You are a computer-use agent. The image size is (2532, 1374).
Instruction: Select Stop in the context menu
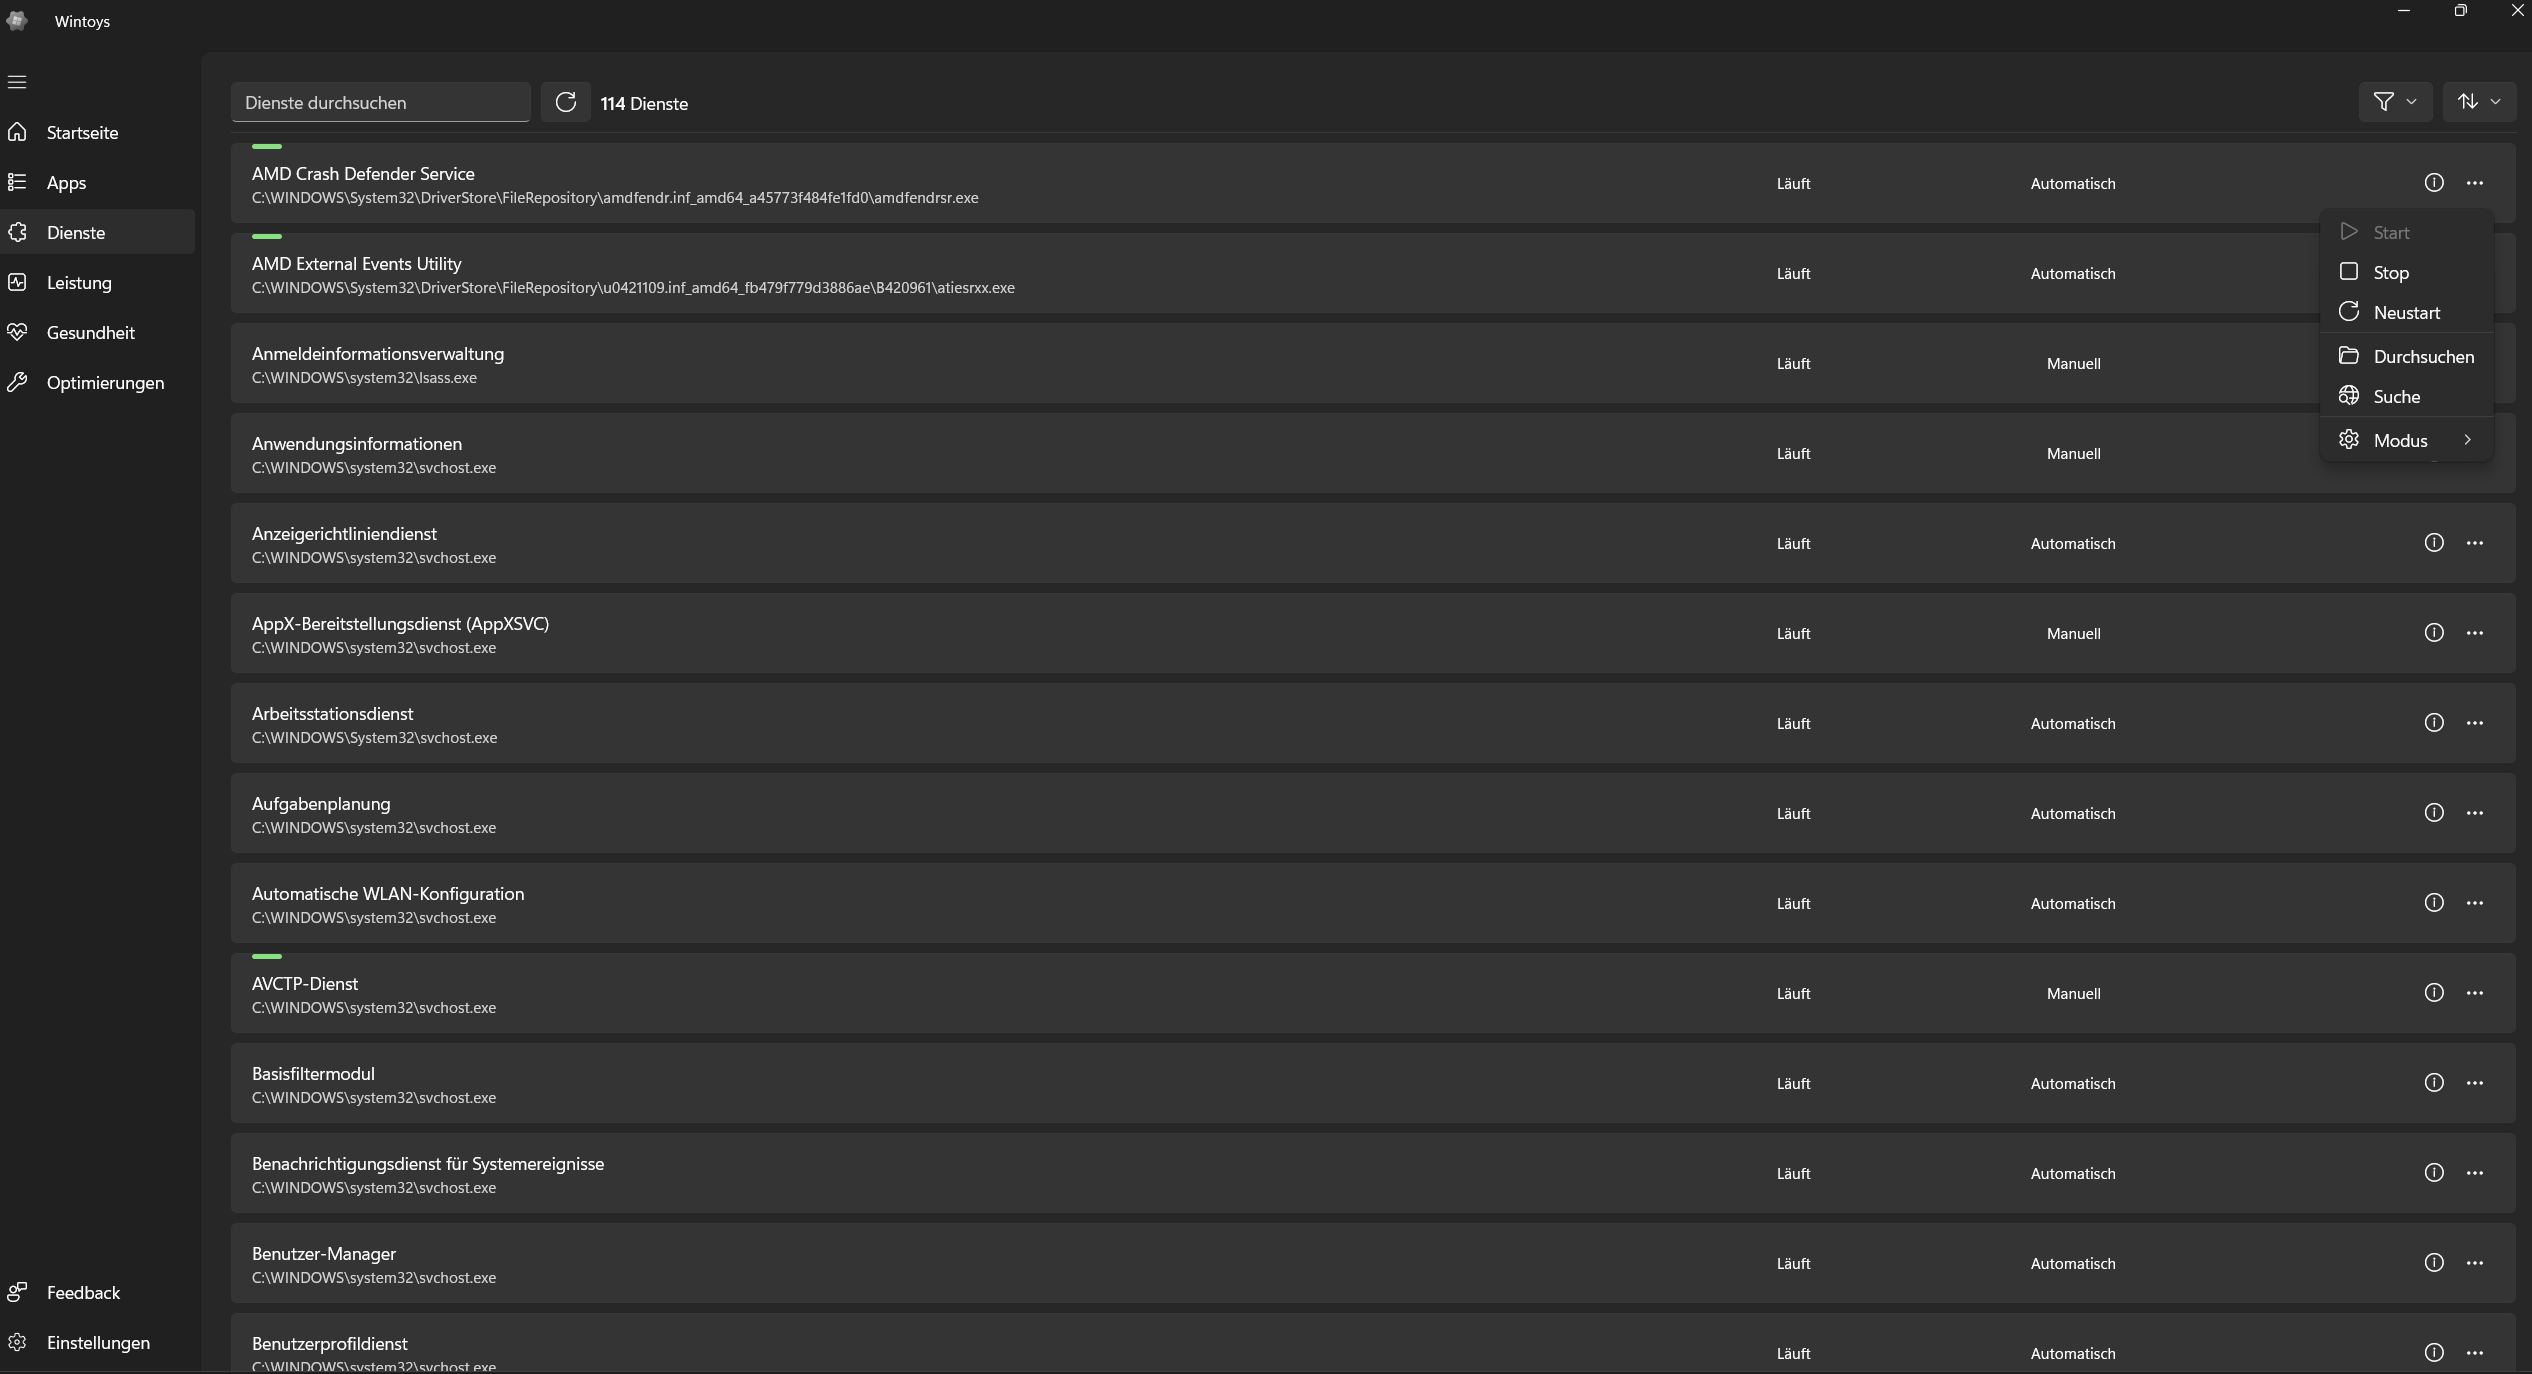[2390, 273]
